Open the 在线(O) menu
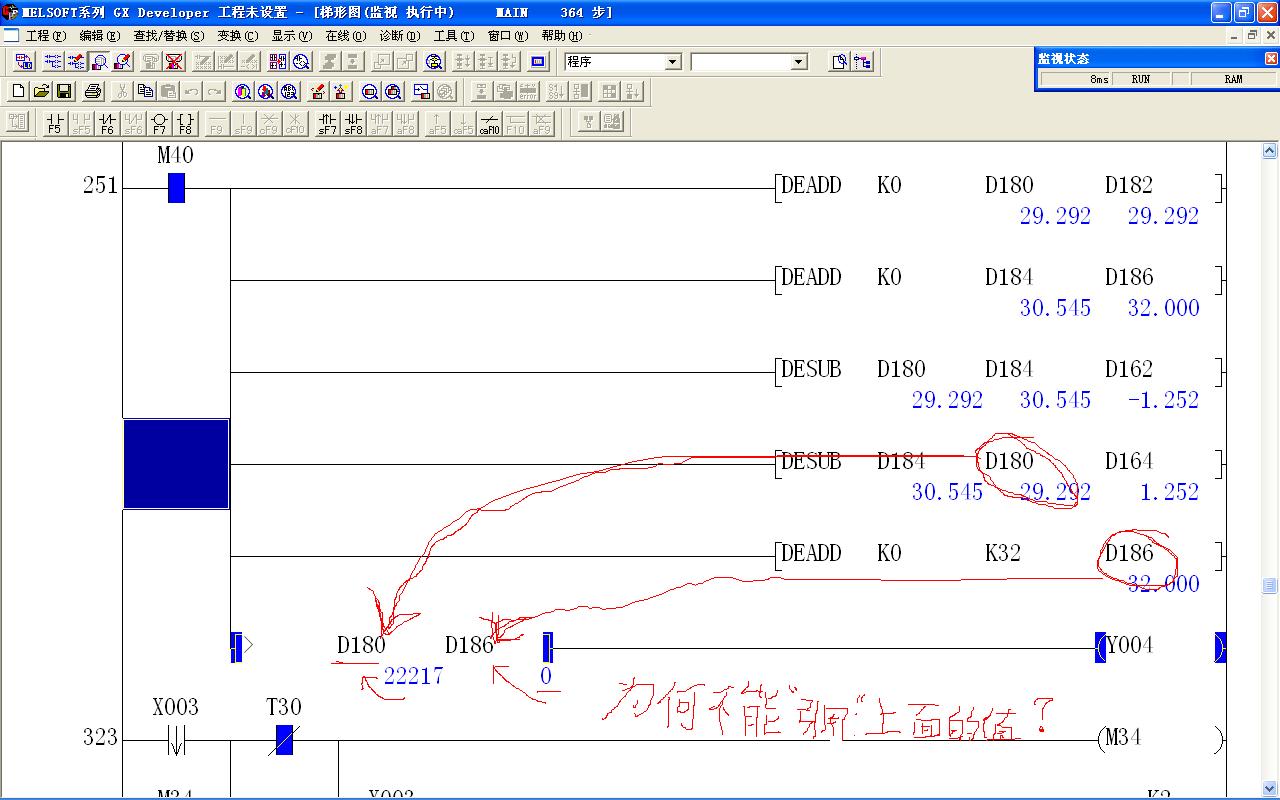 click(345, 35)
